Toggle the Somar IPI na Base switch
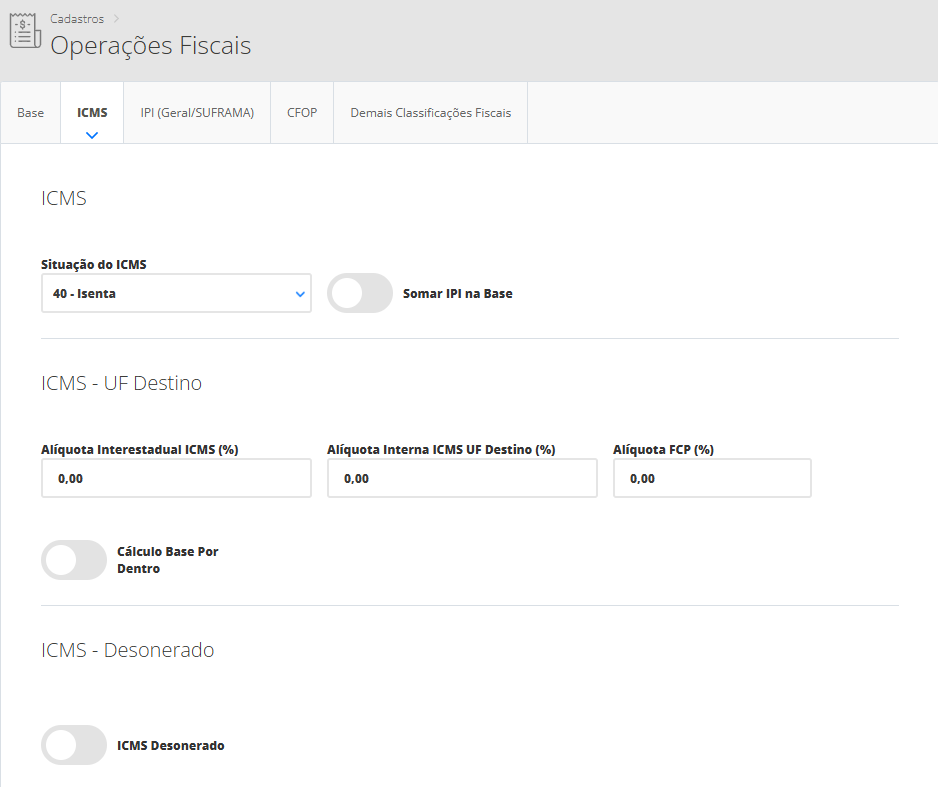The image size is (938, 787). coord(360,293)
